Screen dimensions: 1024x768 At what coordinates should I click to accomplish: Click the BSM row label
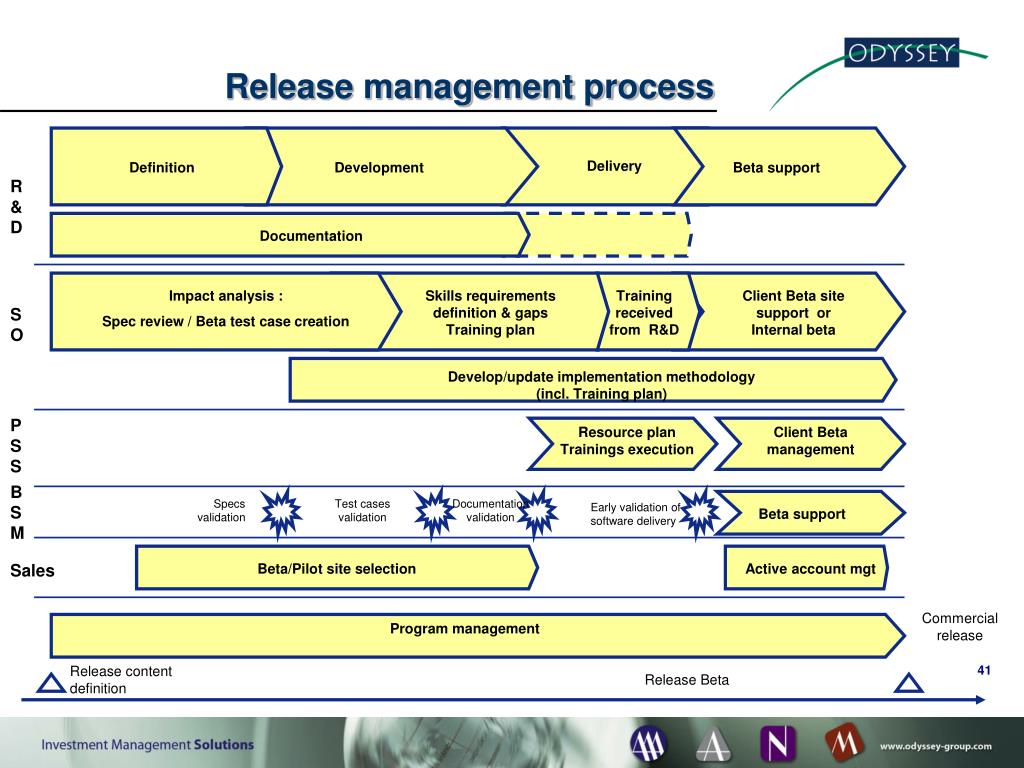point(17,513)
